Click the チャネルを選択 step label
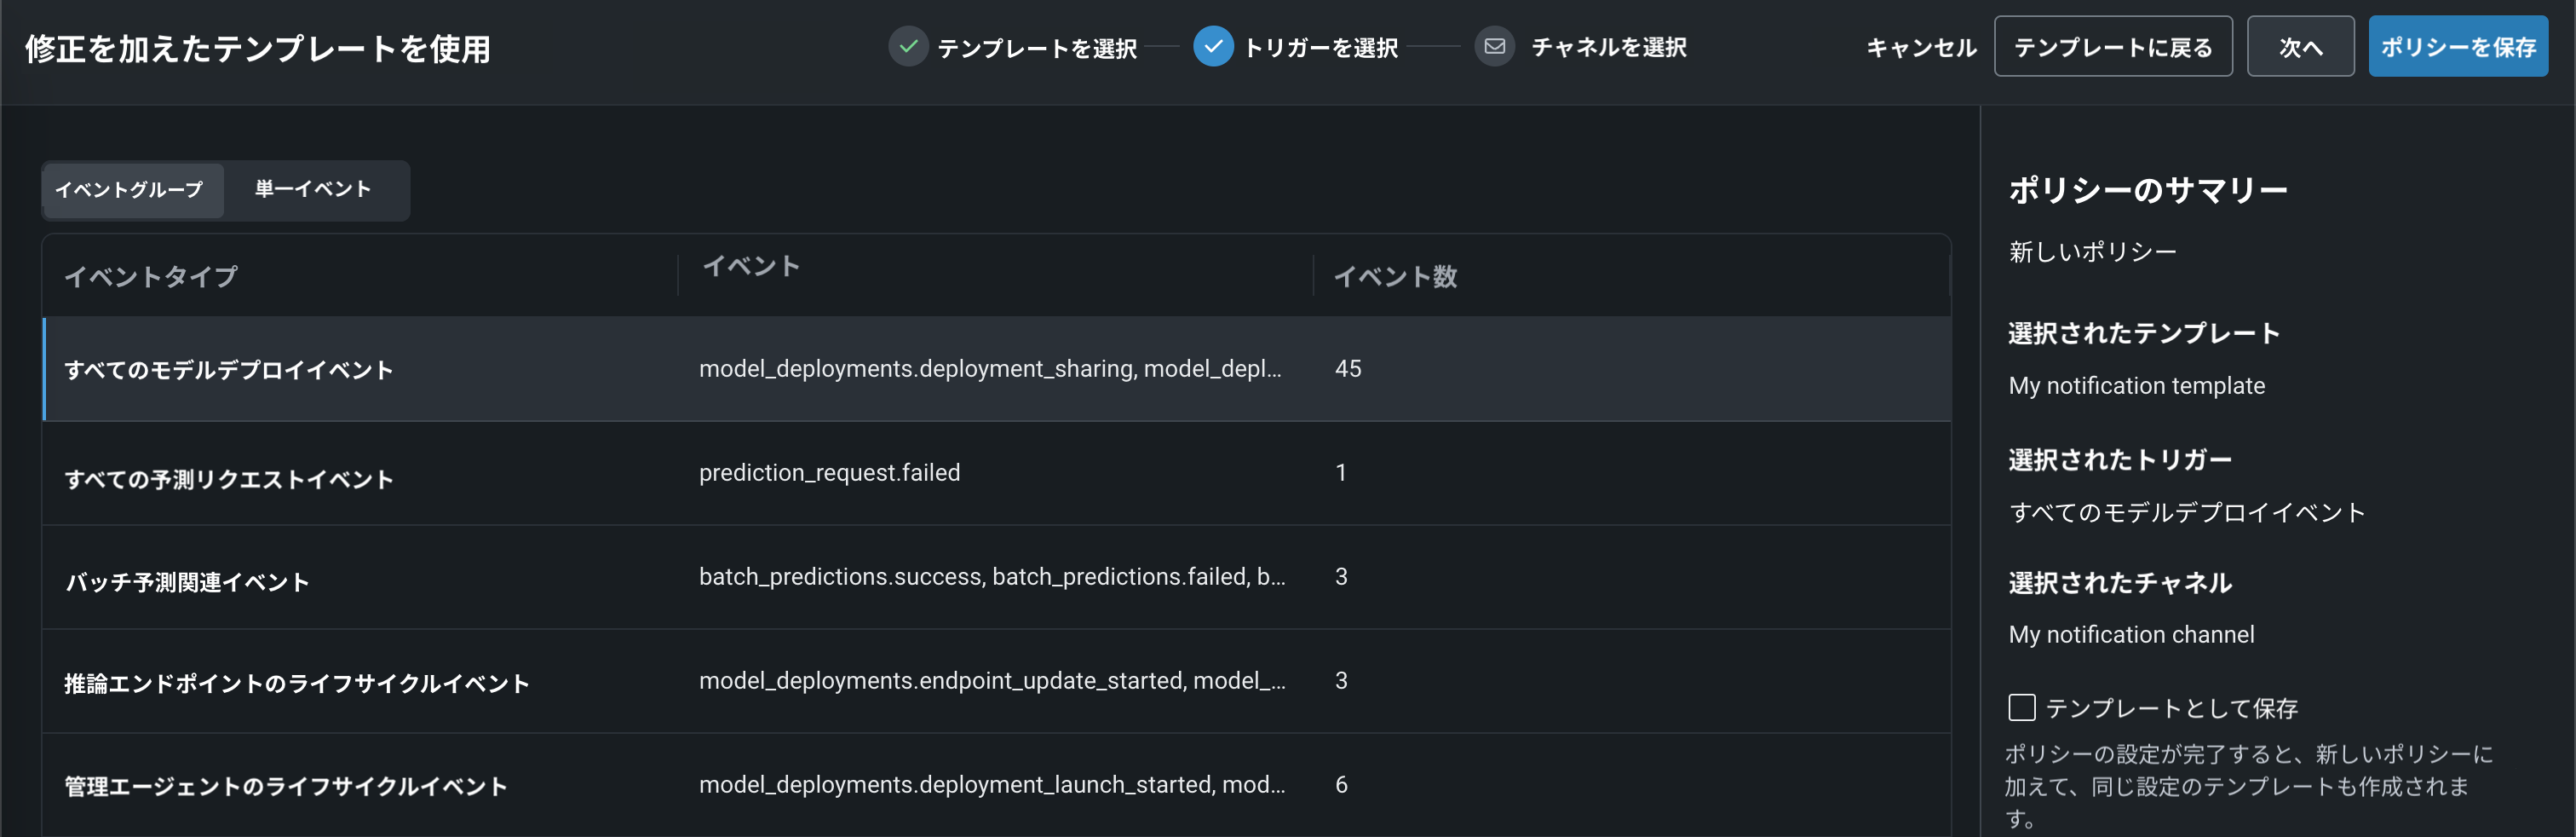 1608,48
